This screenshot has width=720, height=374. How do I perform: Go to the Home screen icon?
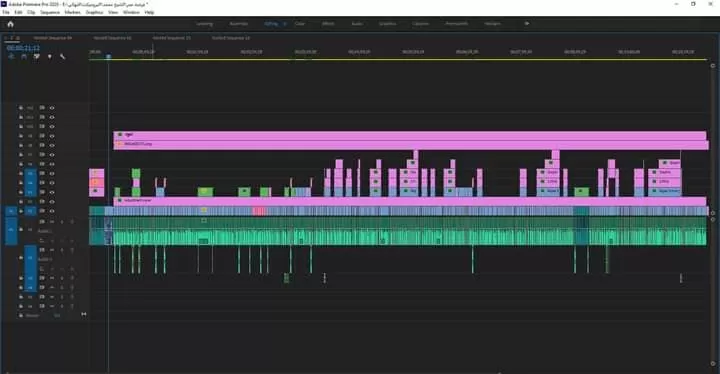[11, 24]
